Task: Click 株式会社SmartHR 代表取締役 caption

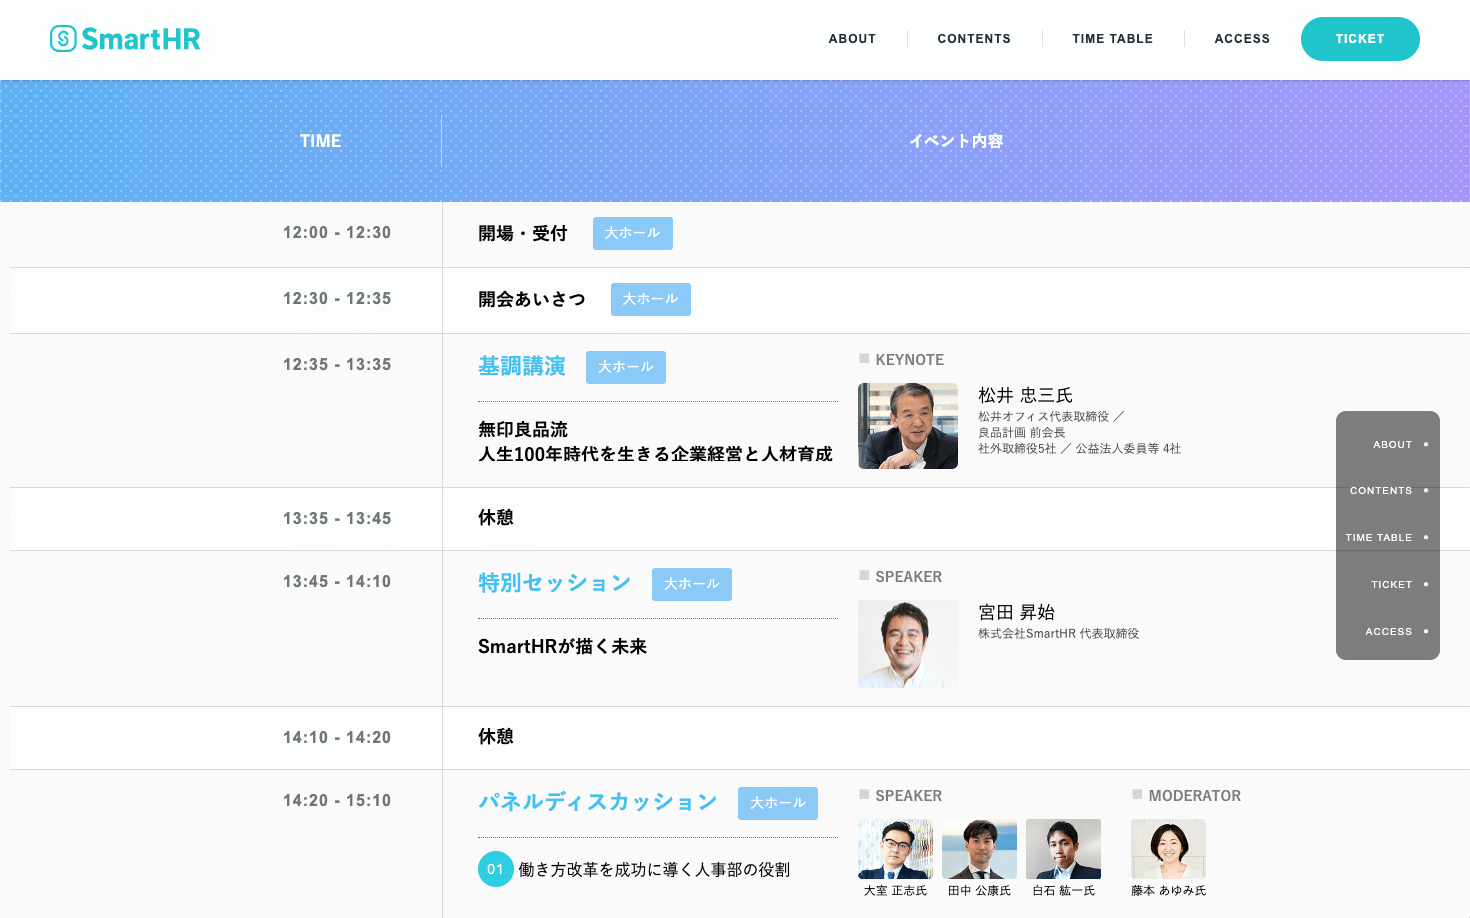Action: click(1058, 634)
